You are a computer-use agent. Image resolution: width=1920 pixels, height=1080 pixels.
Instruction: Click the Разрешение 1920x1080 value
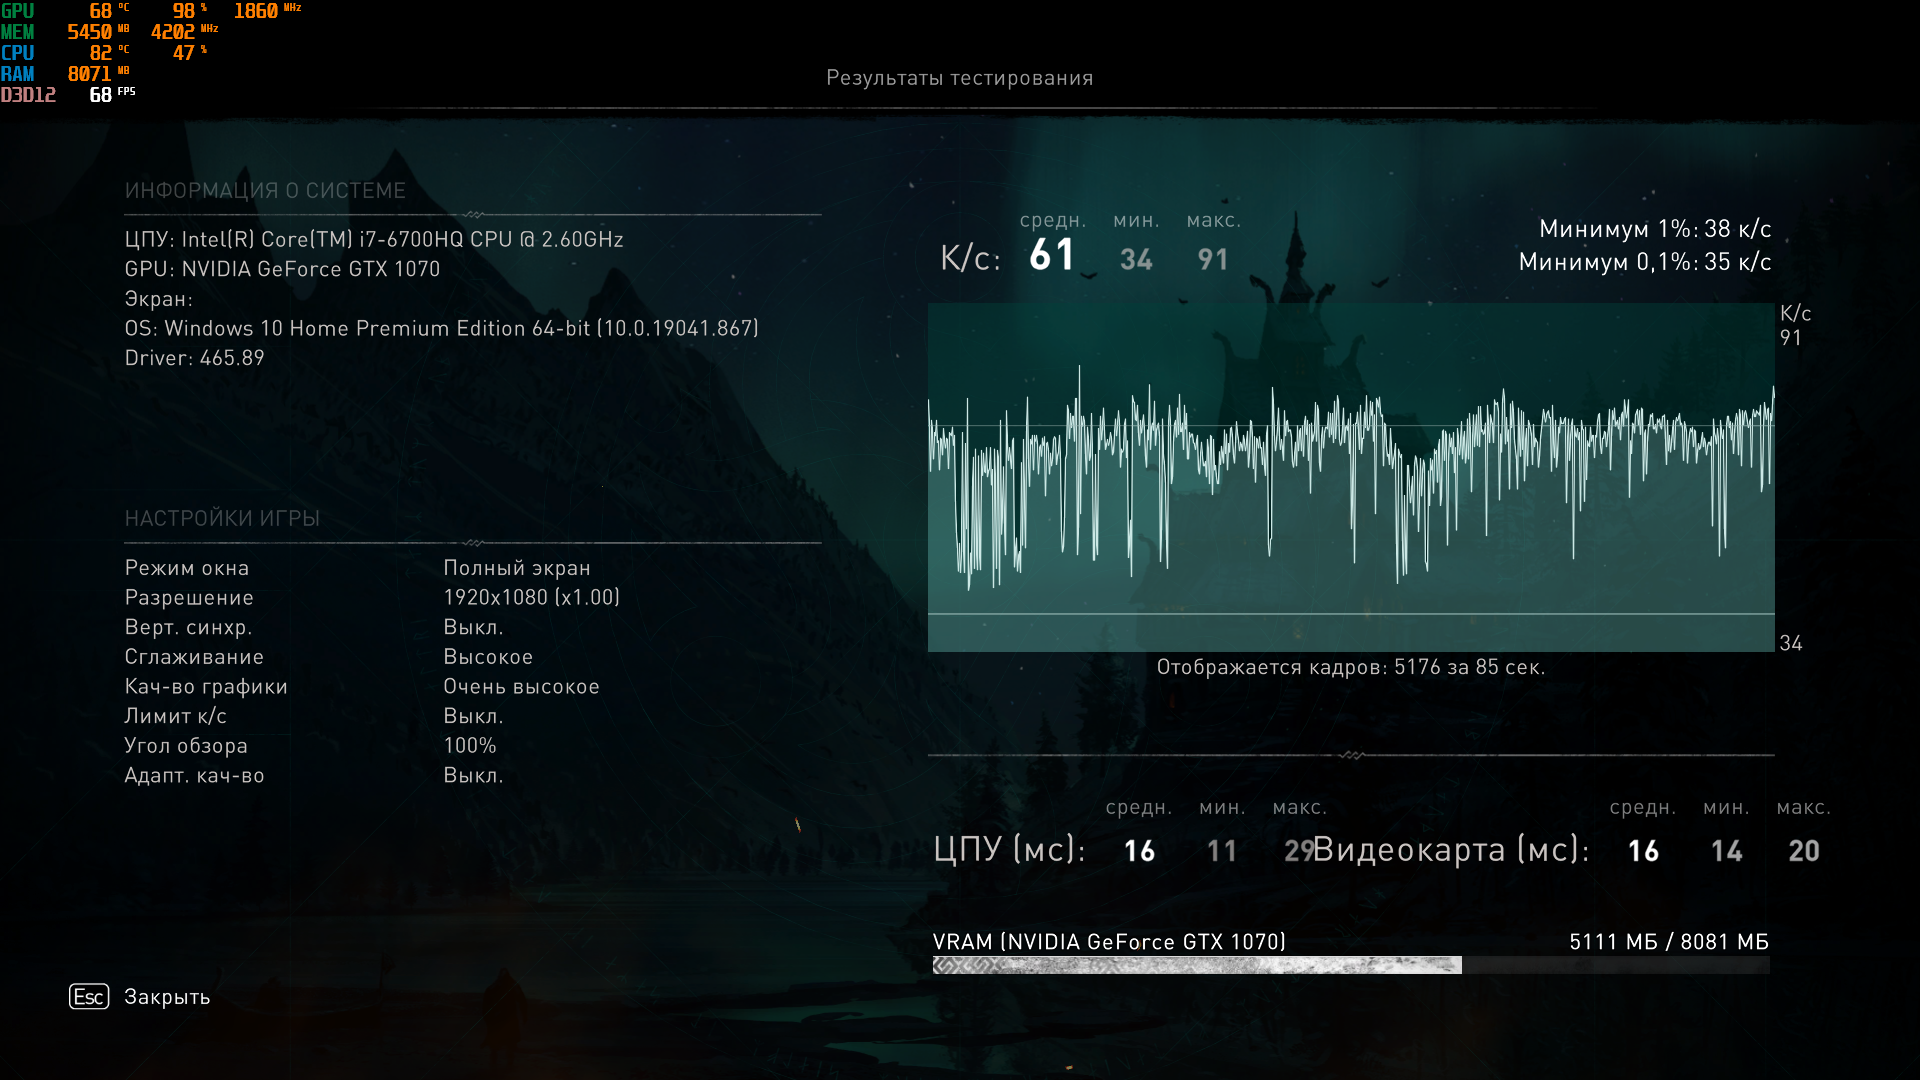(x=531, y=597)
